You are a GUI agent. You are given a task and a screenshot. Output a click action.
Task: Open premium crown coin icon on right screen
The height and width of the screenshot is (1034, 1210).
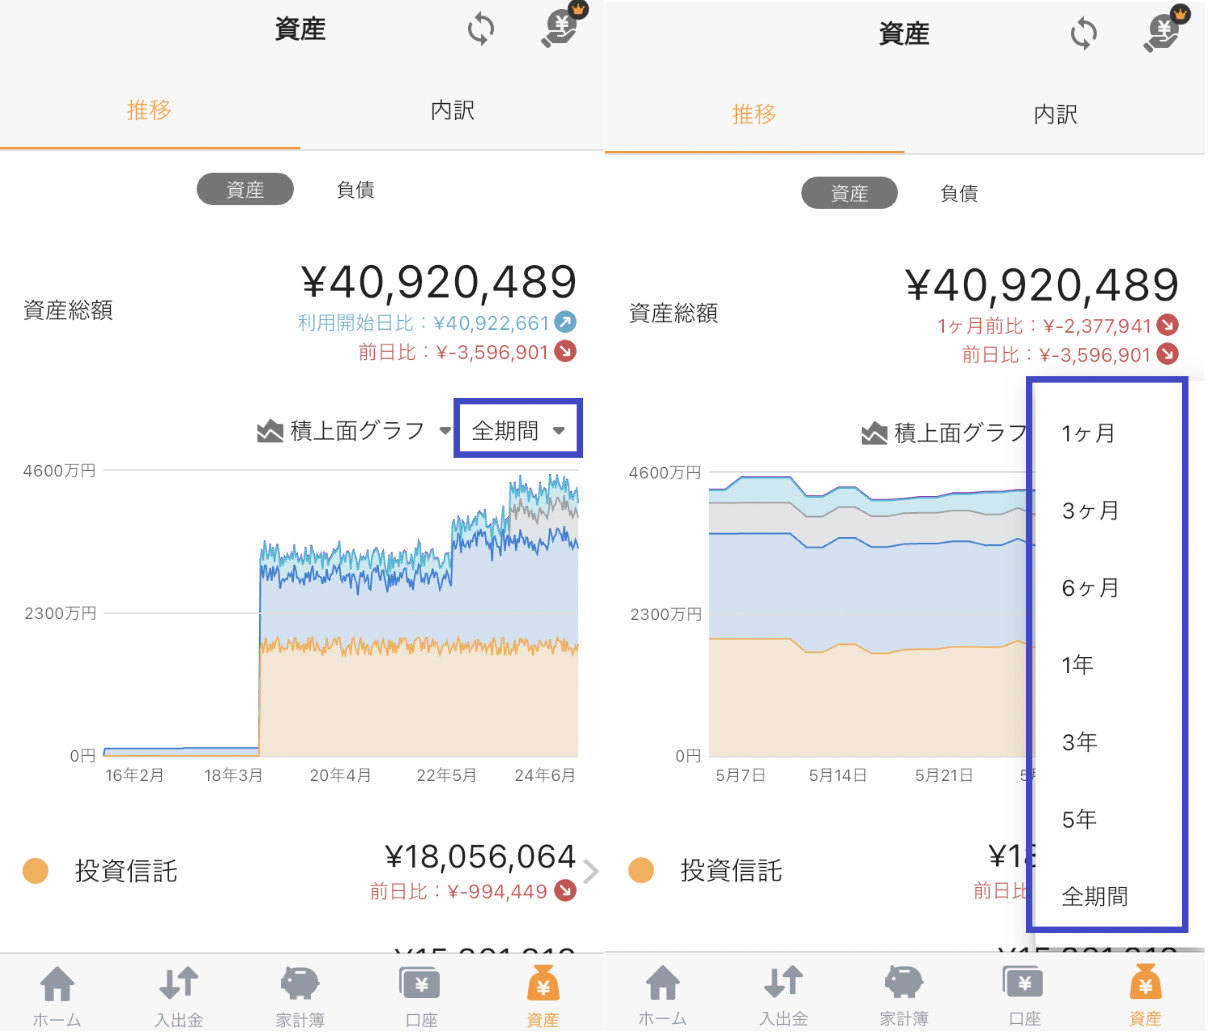(x=1166, y=30)
